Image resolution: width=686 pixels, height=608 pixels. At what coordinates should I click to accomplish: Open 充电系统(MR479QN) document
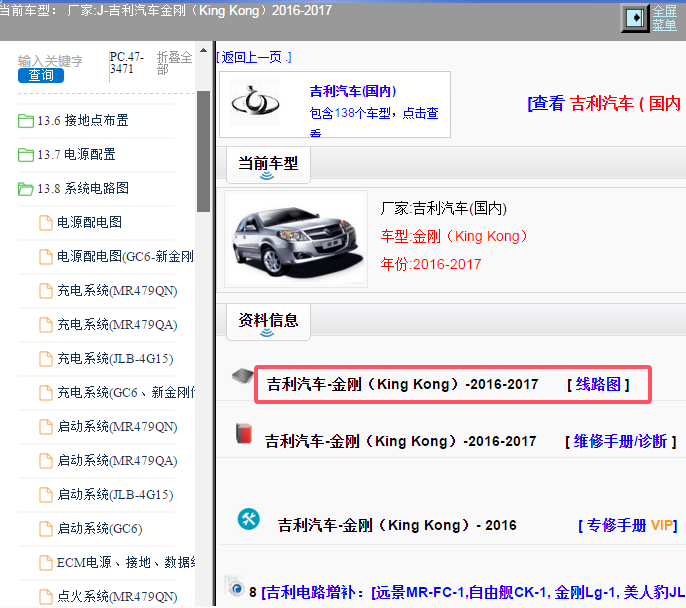coord(117,290)
